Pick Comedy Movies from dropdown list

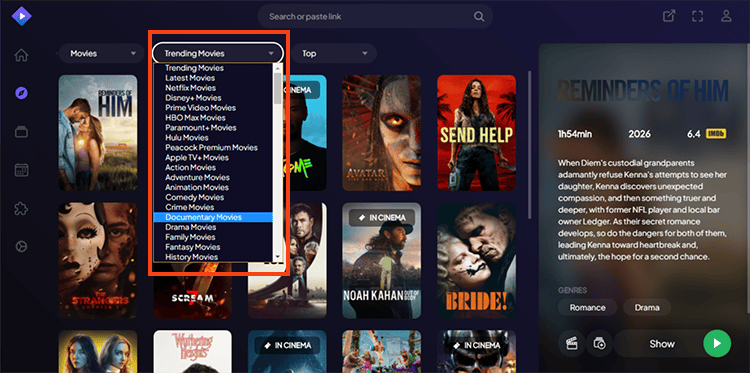click(213, 197)
